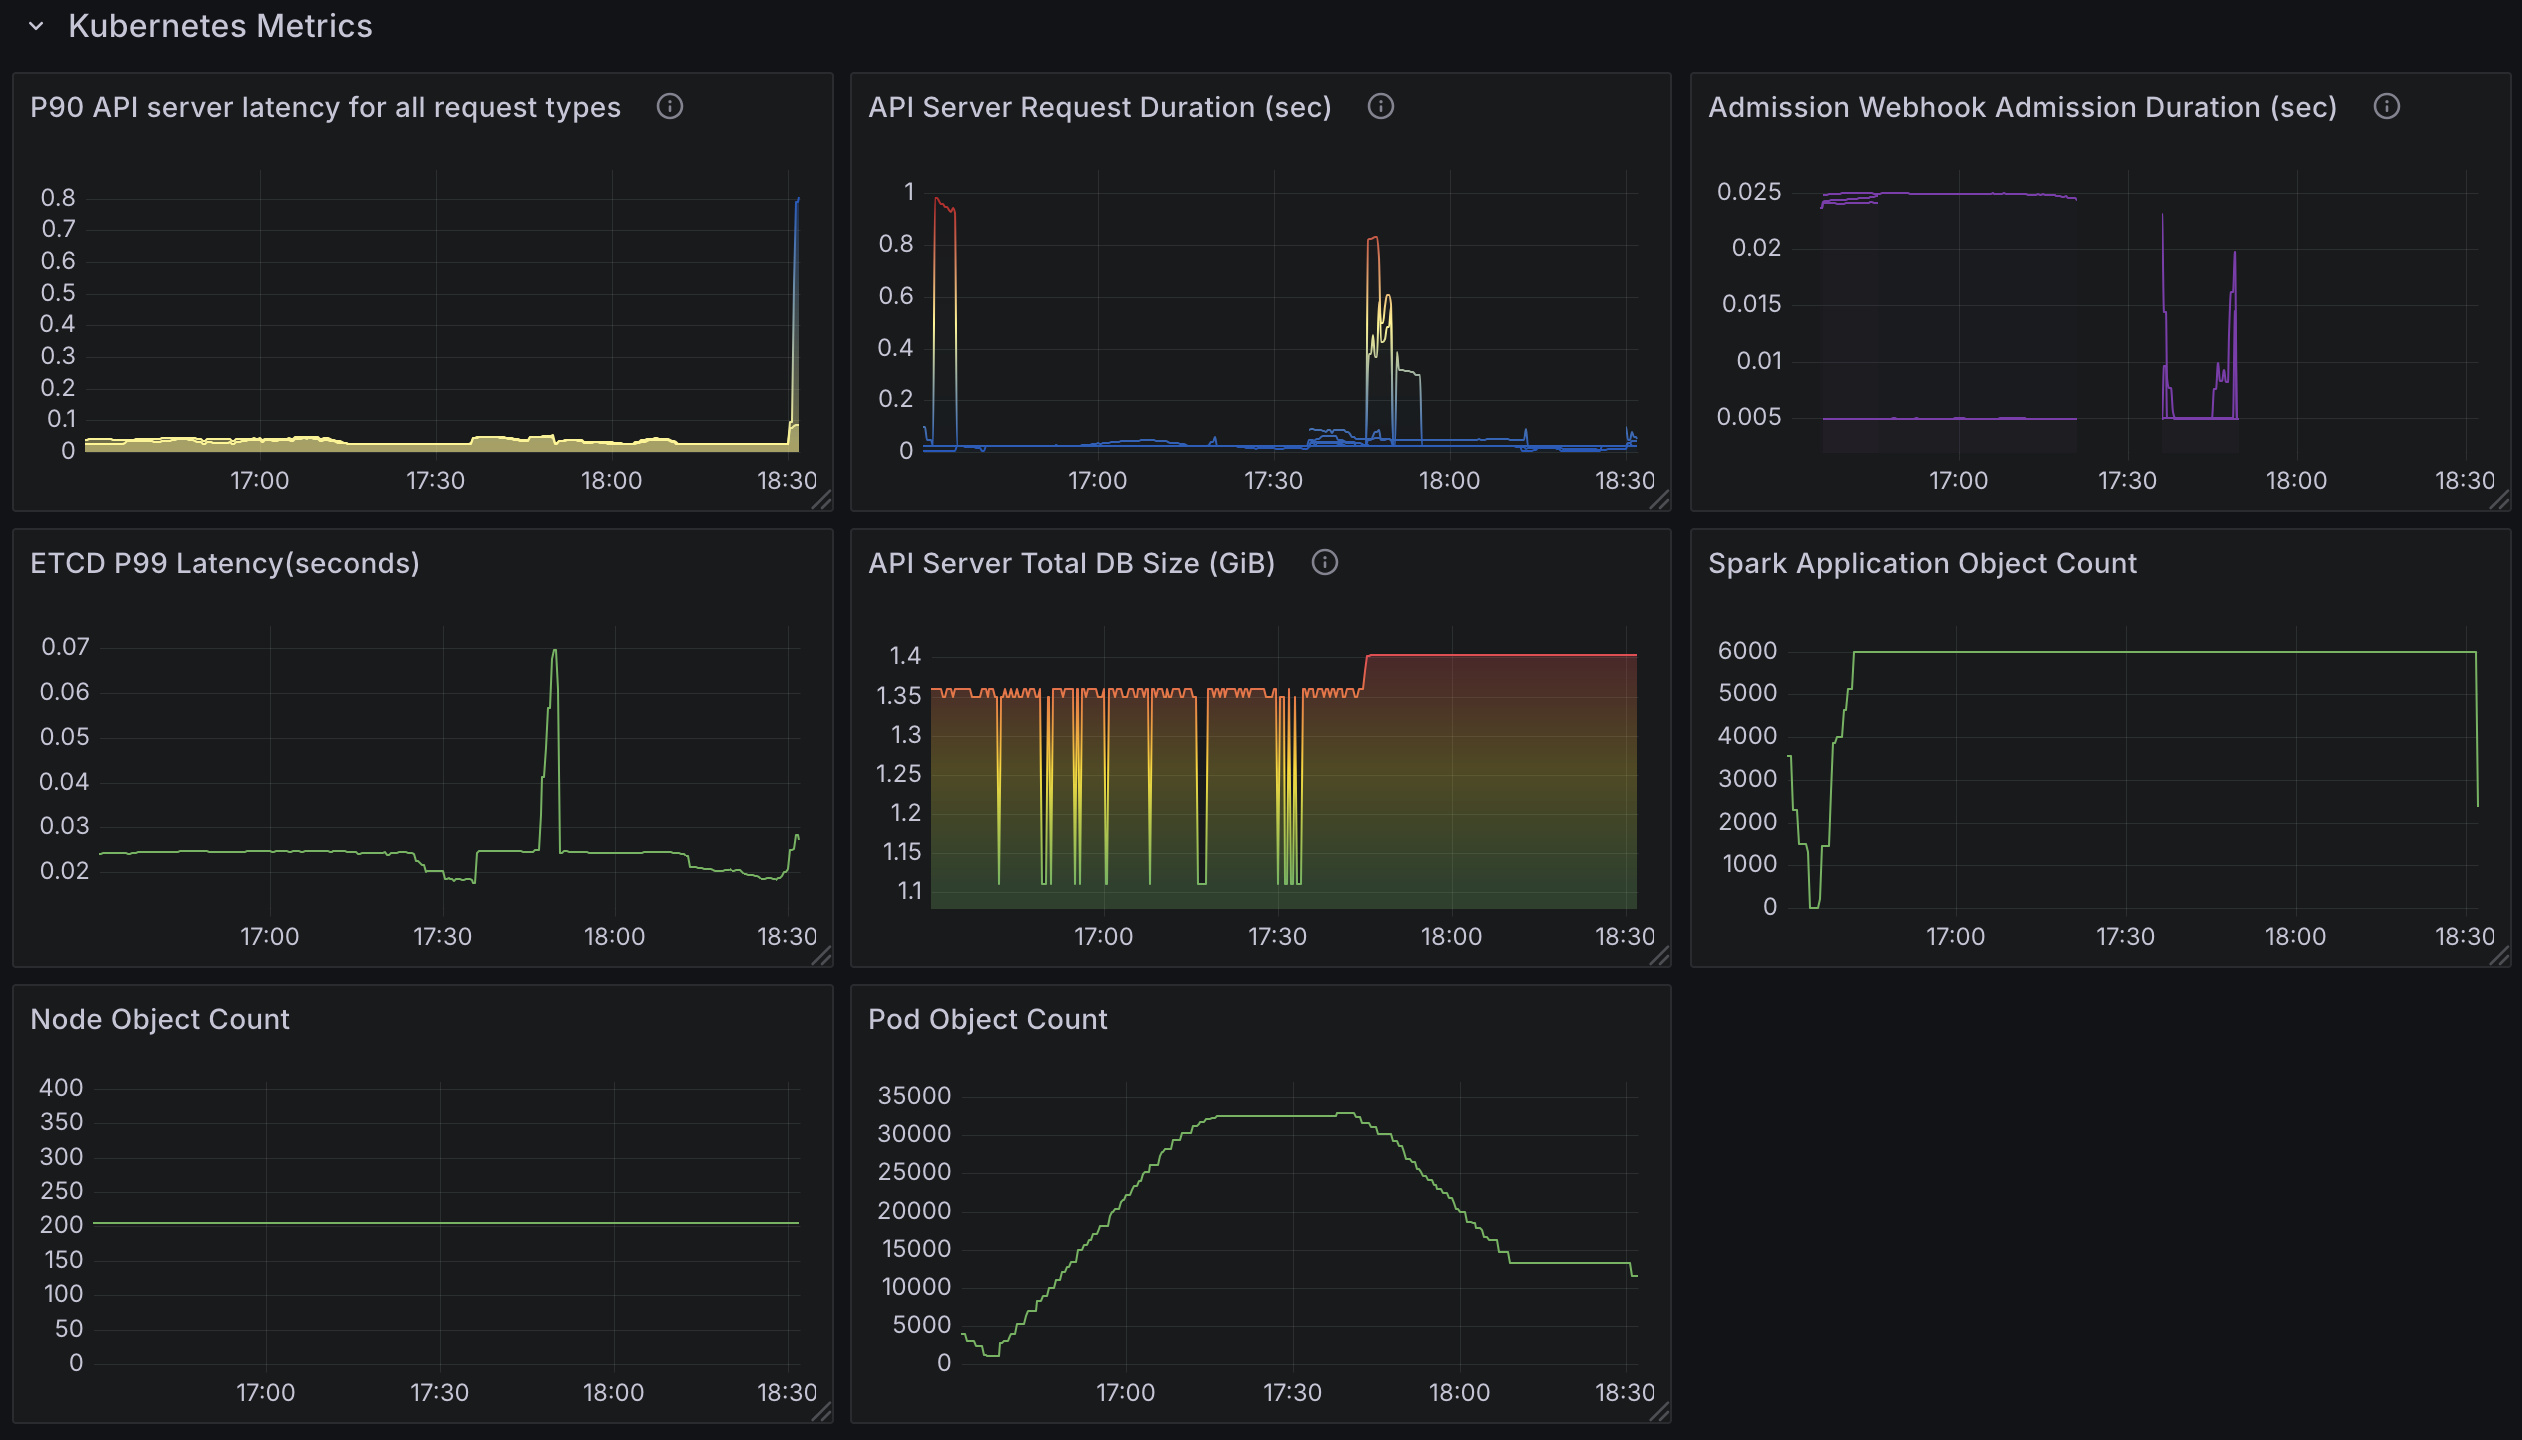The image size is (2522, 1440).
Task: Select the Spark Application Object Count panel title
Action: pyautogui.click(x=1921, y=563)
